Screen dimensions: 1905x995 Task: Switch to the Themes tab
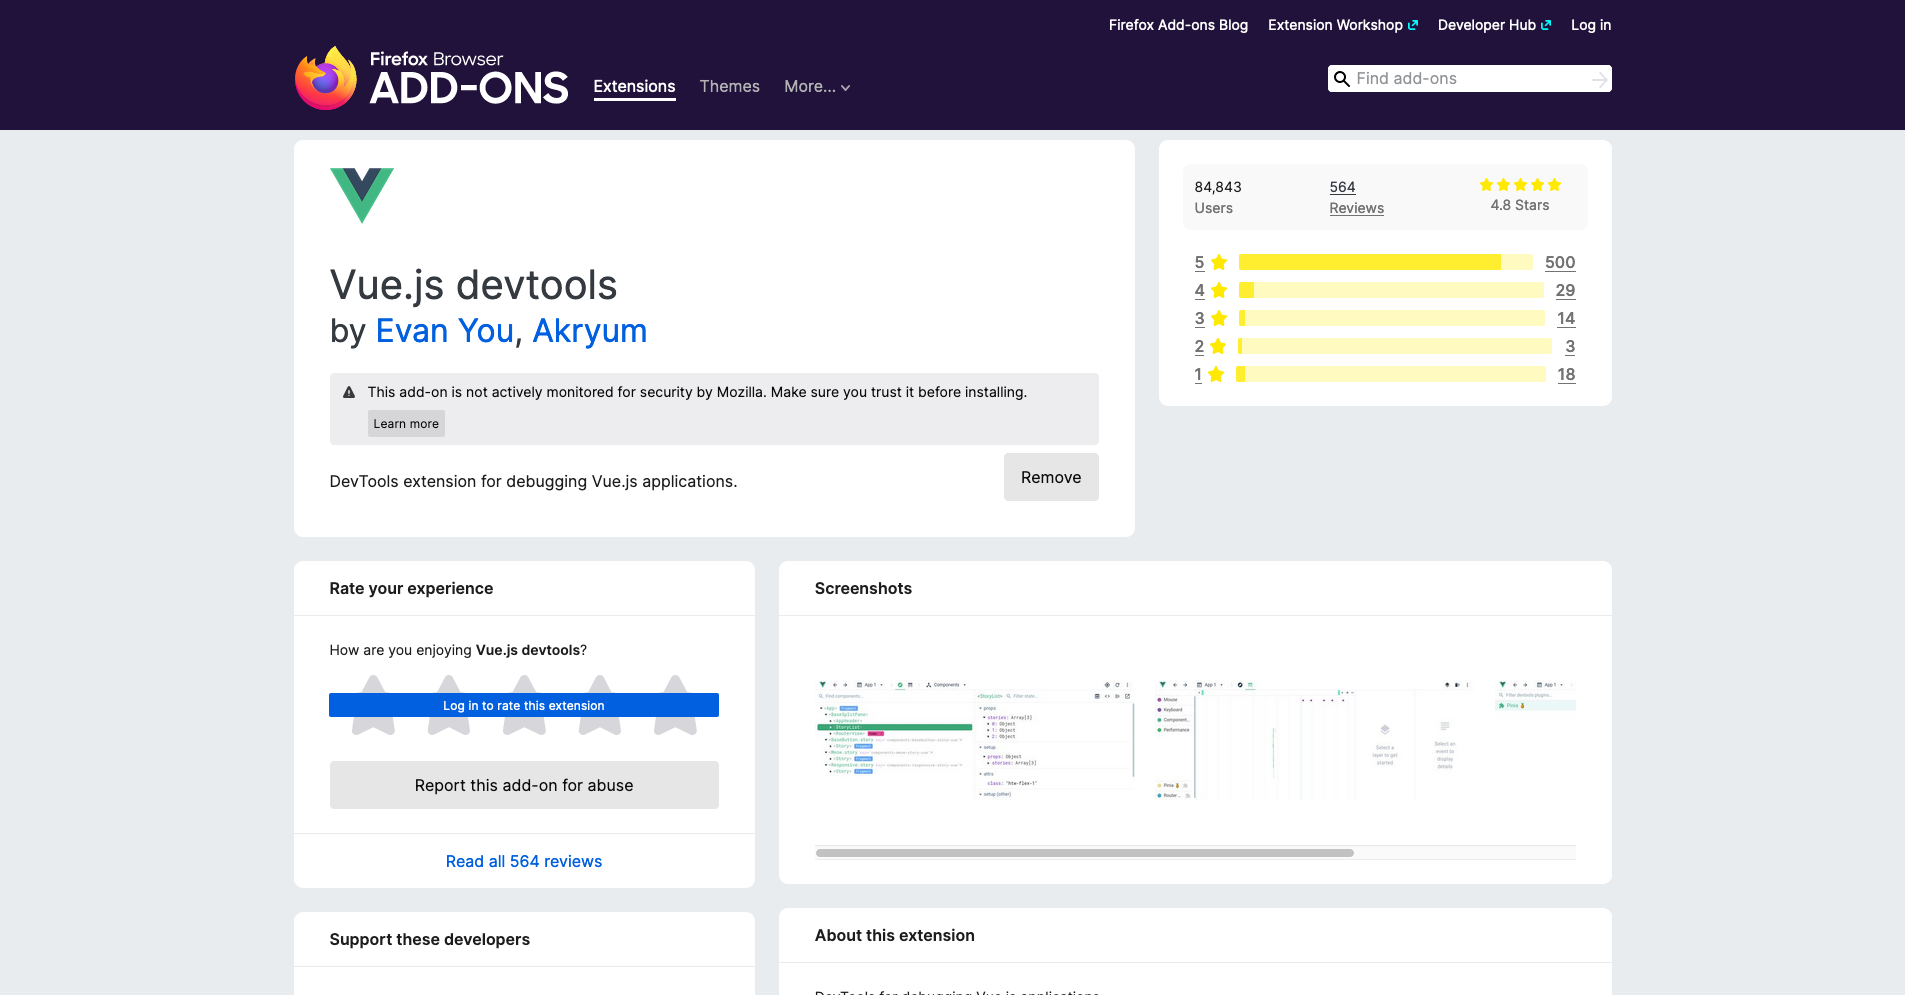[x=729, y=87]
